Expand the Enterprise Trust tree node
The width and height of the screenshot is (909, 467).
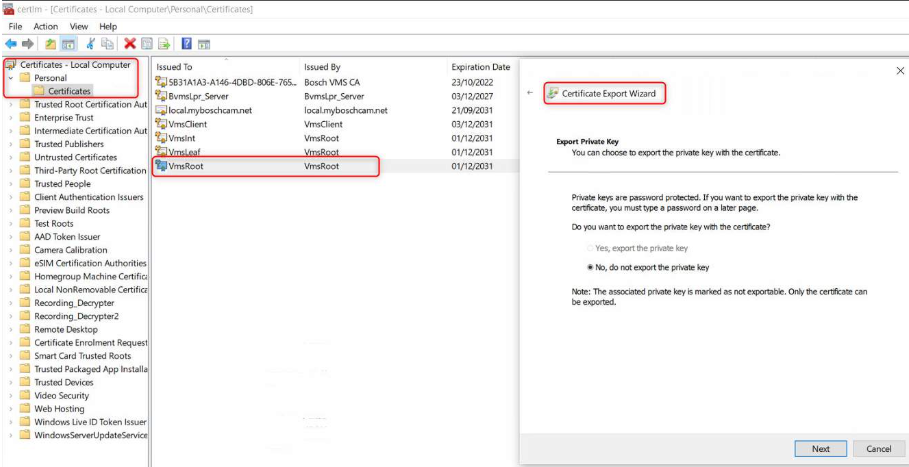(11, 118)
